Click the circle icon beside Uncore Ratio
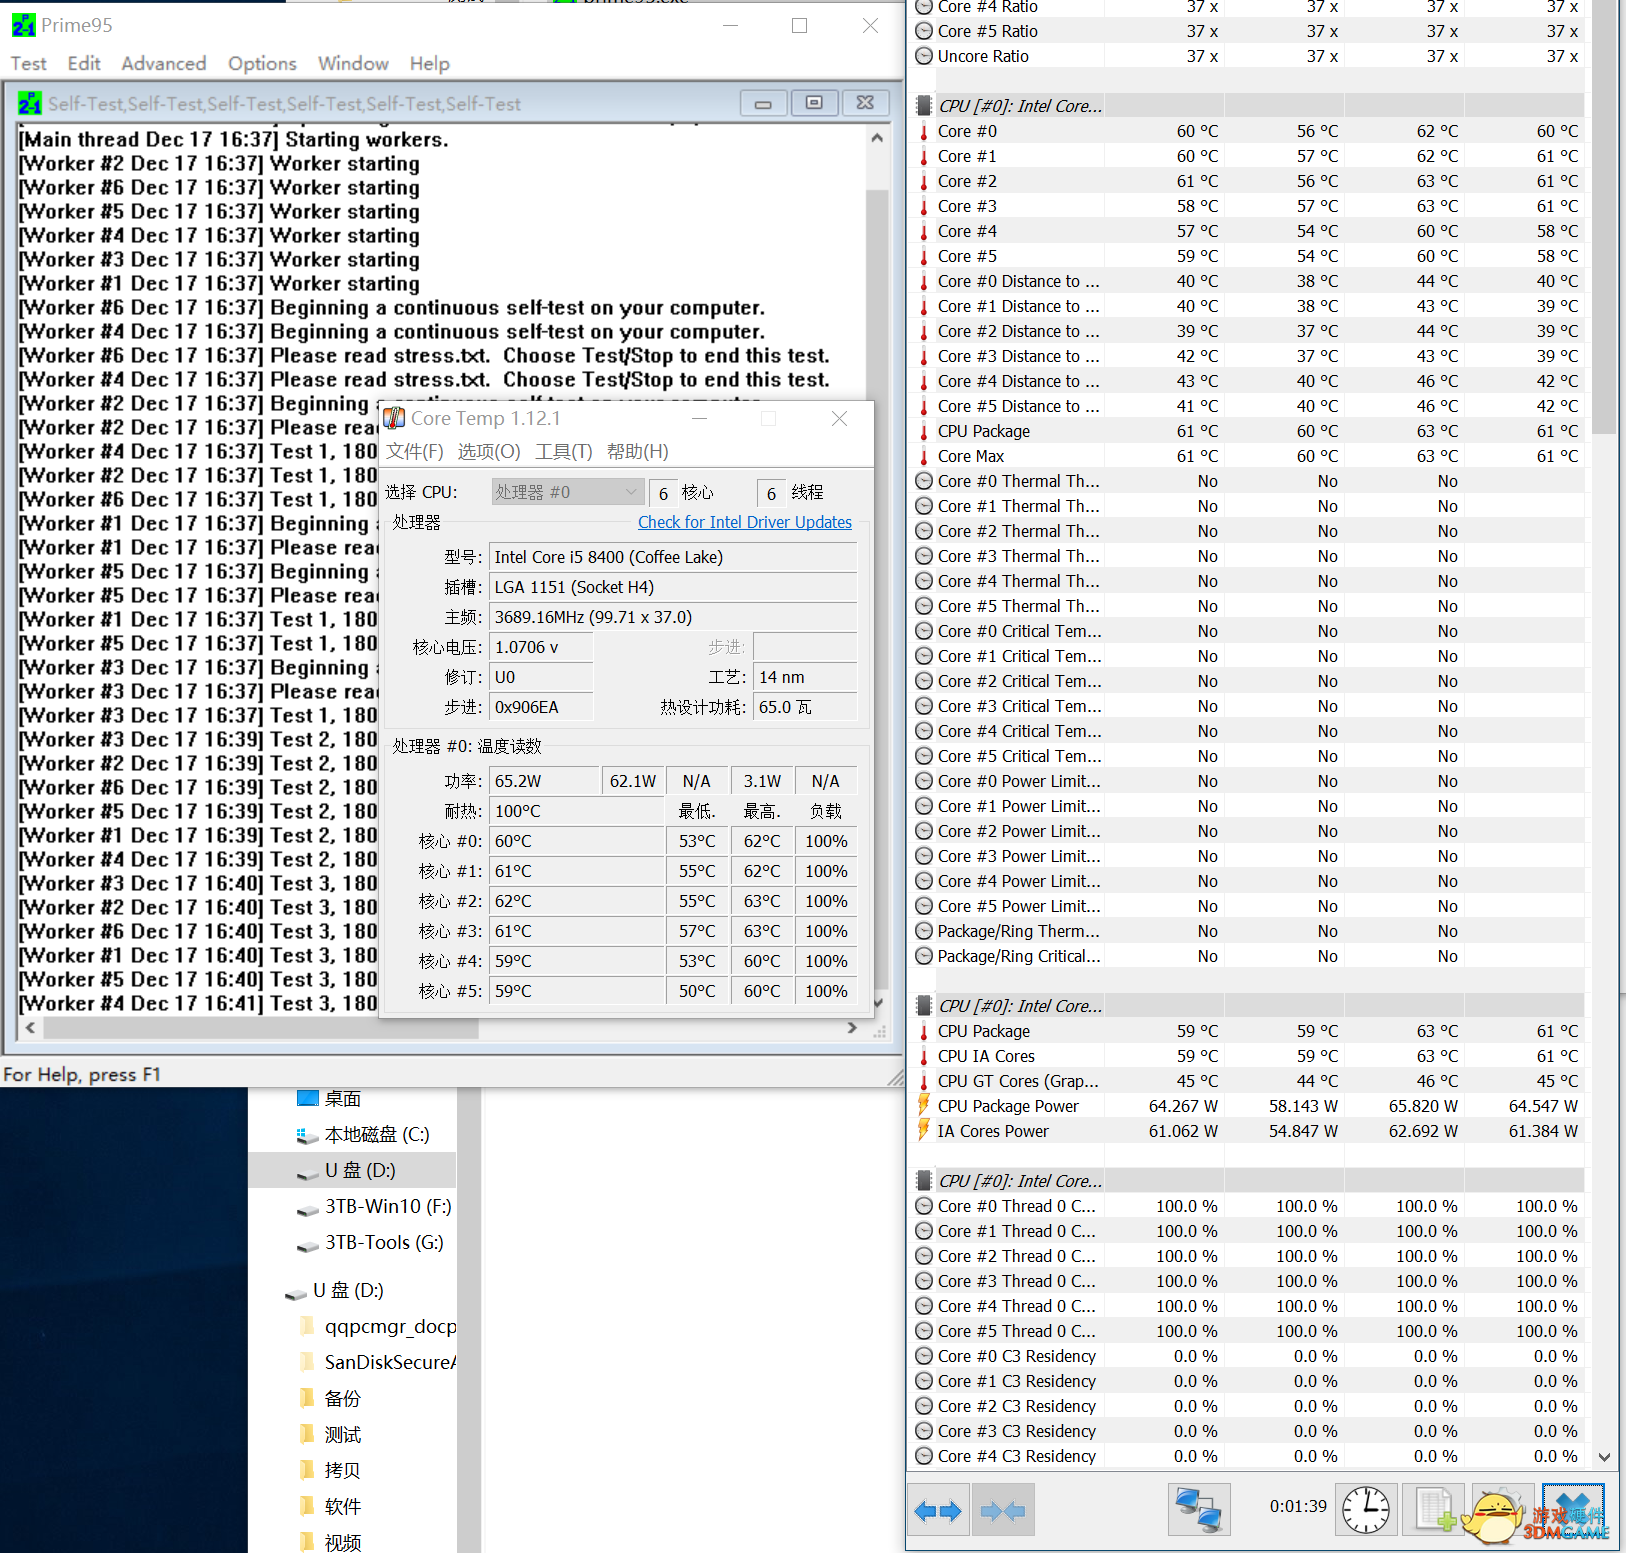Screen dimensions: 1626x1553 tap(924, 56)
